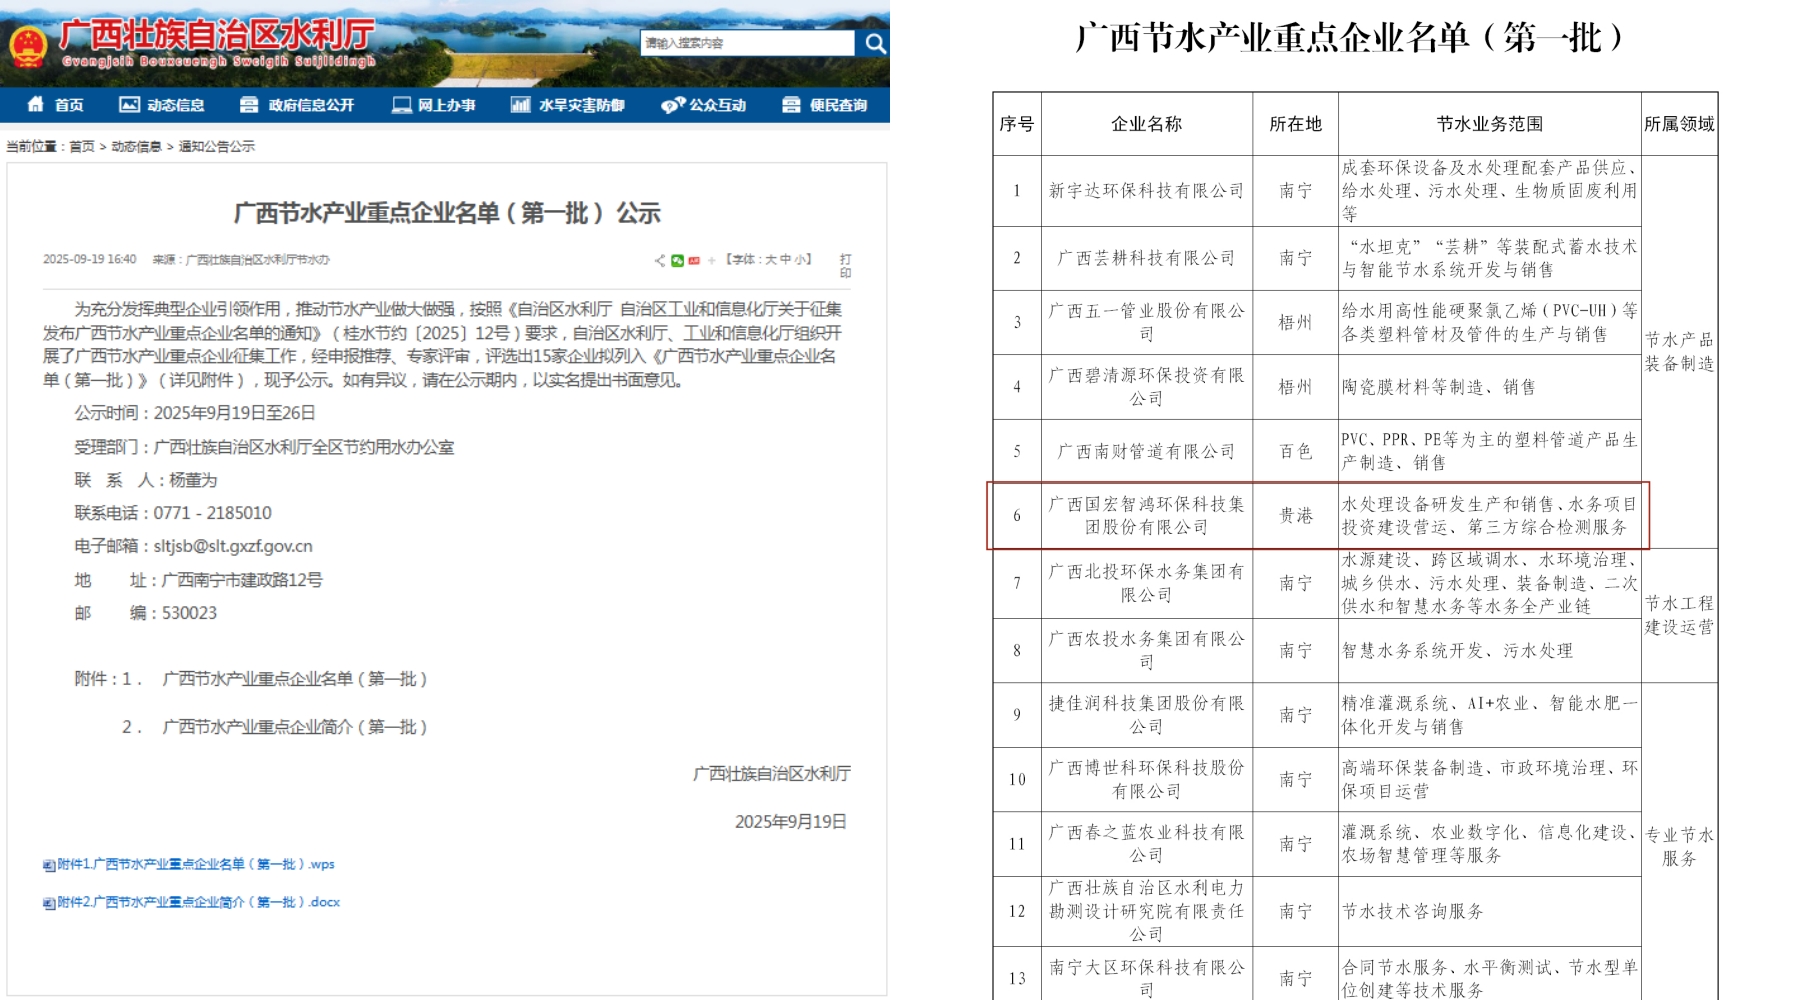Image resolution: width=1800 pixels, height=1000 pixels.
Task: Click the red Weibo share icon
Action: coord(694,261)
